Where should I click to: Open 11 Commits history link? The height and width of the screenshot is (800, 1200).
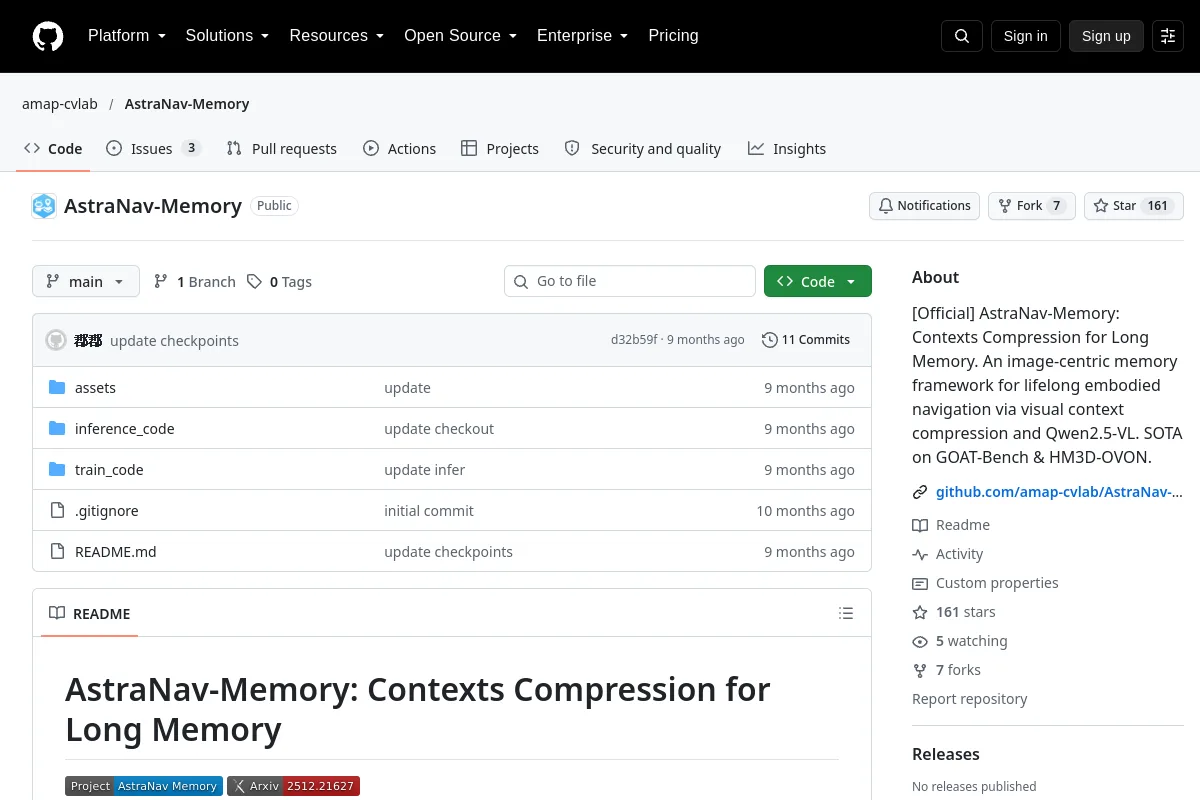coord(806,340)
